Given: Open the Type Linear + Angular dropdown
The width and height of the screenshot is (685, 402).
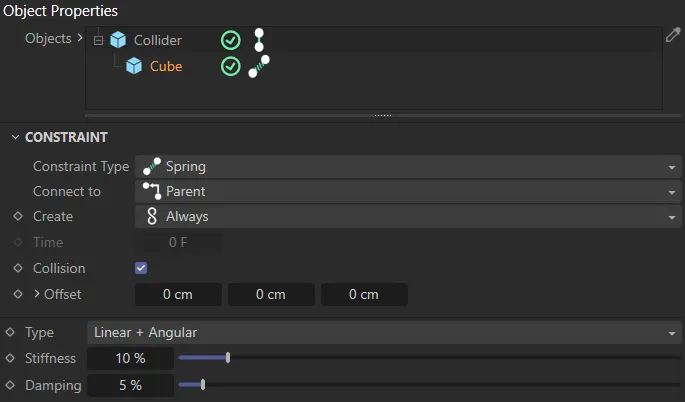Looking at the screenshot, I should (383, 332).
